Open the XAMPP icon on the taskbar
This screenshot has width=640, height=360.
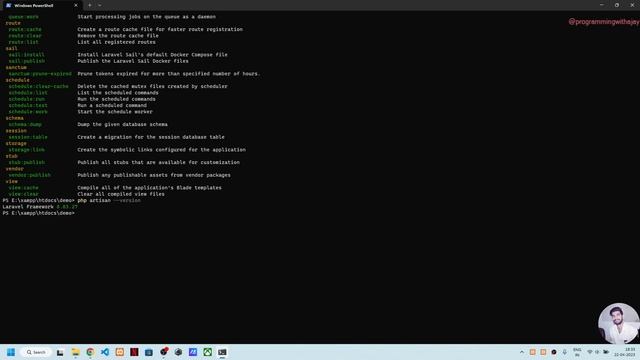pos(120,352)
